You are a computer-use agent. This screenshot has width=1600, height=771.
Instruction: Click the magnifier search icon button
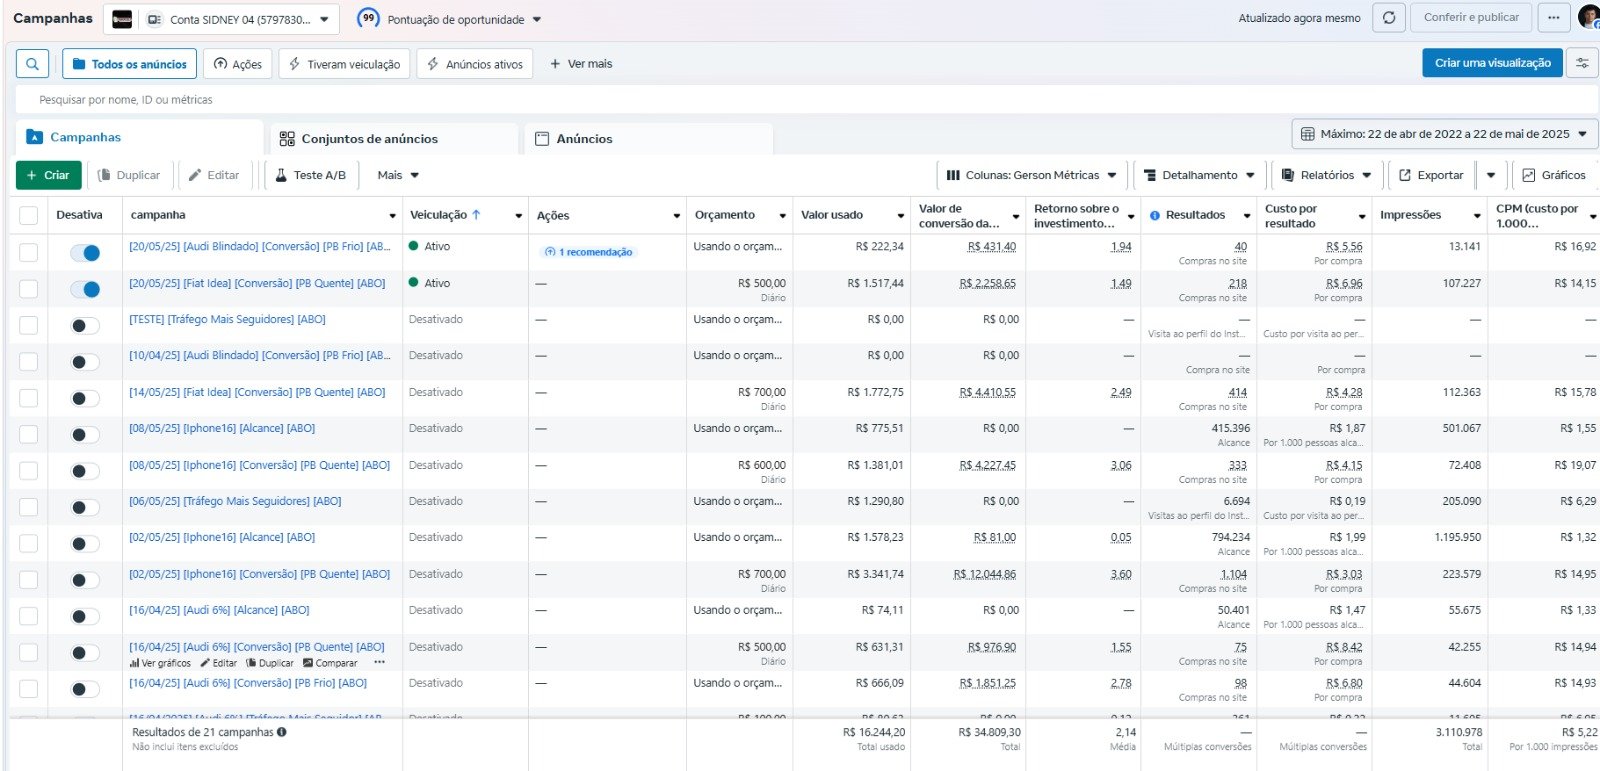(32, 64)
